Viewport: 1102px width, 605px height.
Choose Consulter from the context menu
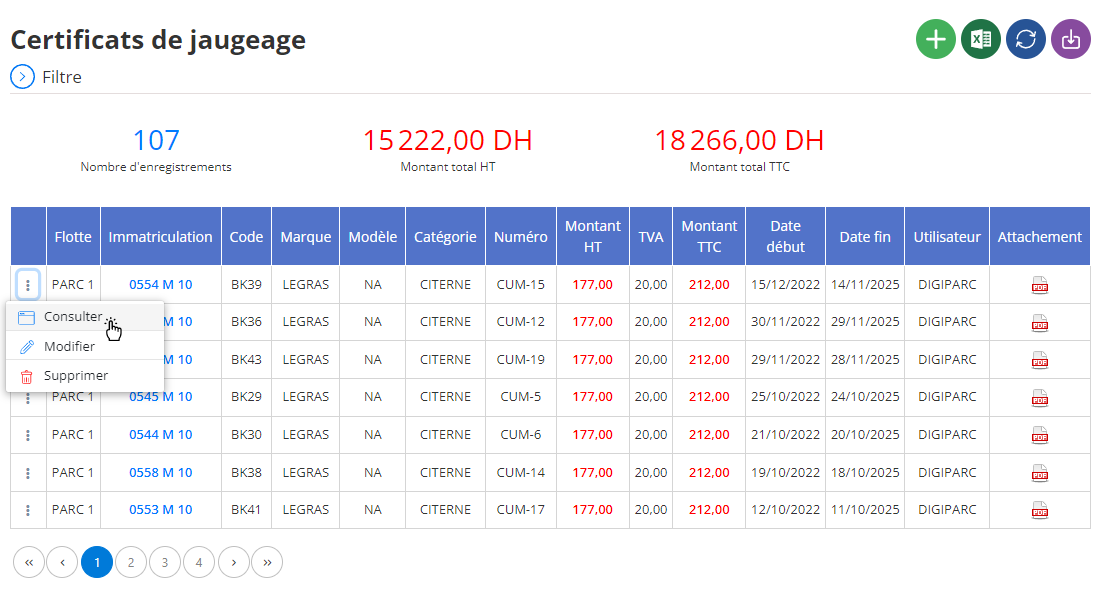(x=85, y=317)
